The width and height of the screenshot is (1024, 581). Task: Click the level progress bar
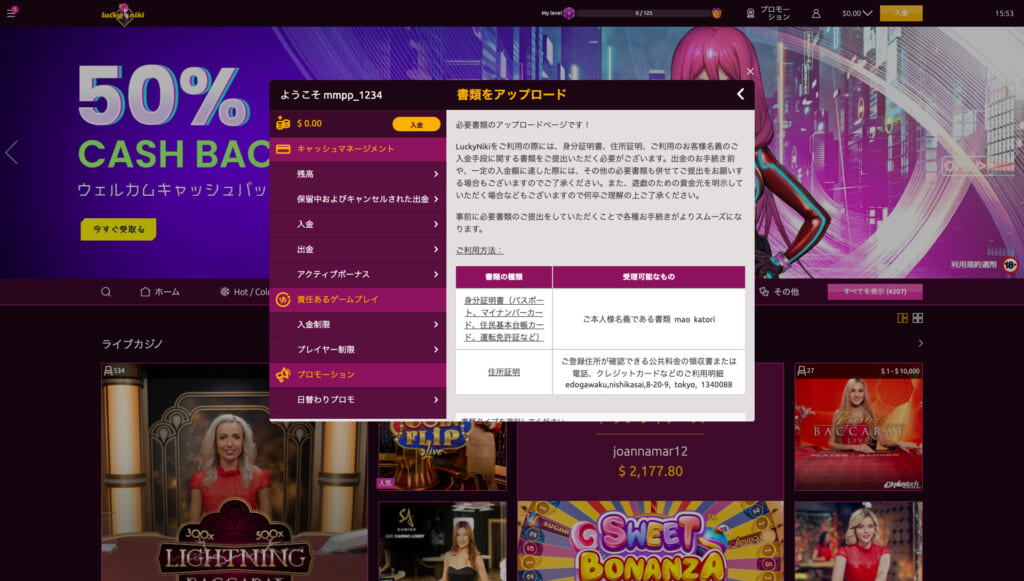(x=644, y=13)
